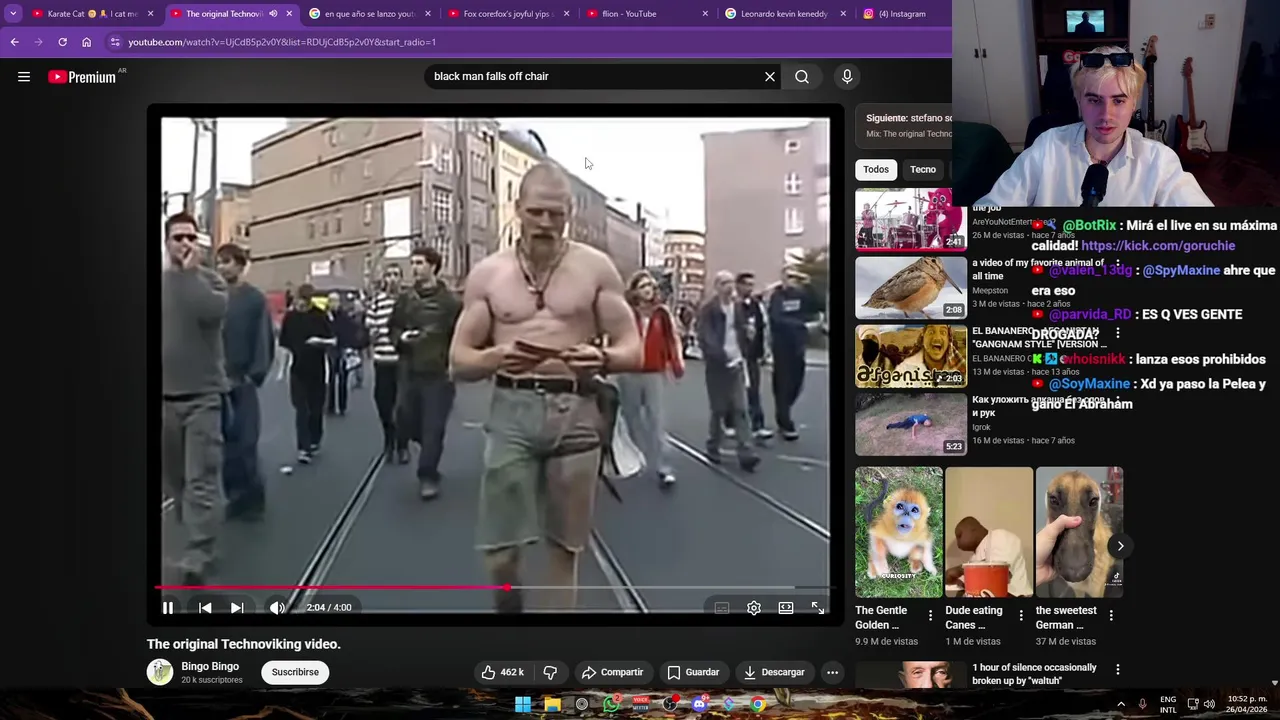The width and height of the screenshot is (1280, 720).
Task: Open 'Dude eating Canes' short
Action: pyautogui.click(x=989, y=532)
